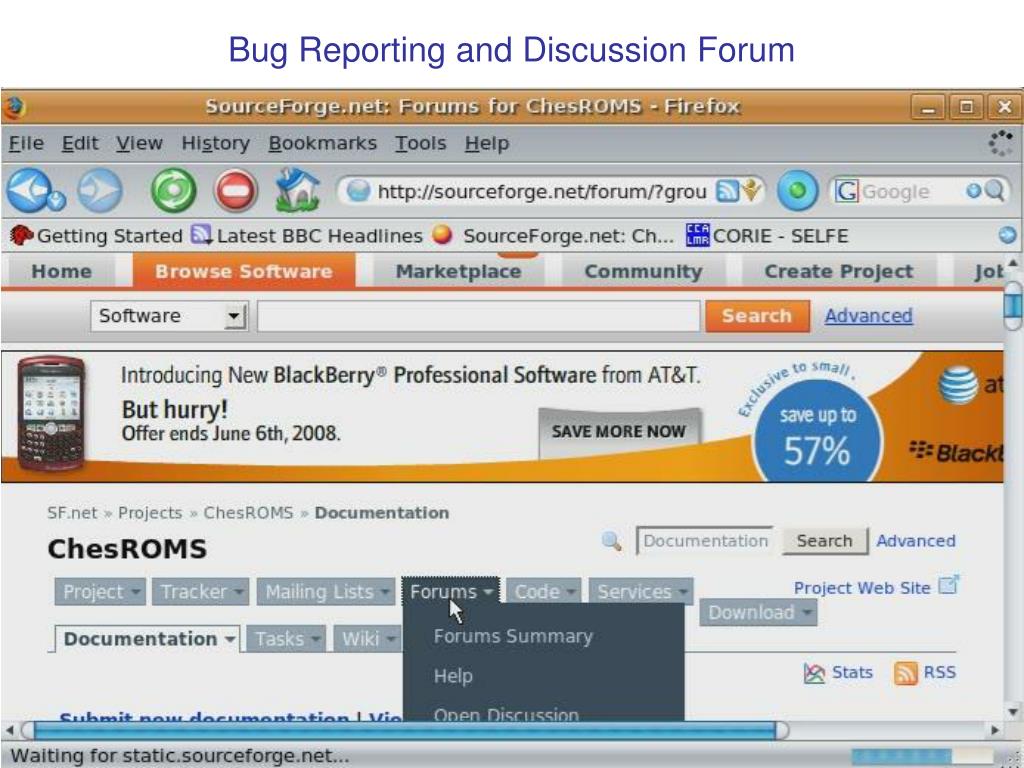
Task: Show more bookmarks chevron
Action: pos(1008,235)
